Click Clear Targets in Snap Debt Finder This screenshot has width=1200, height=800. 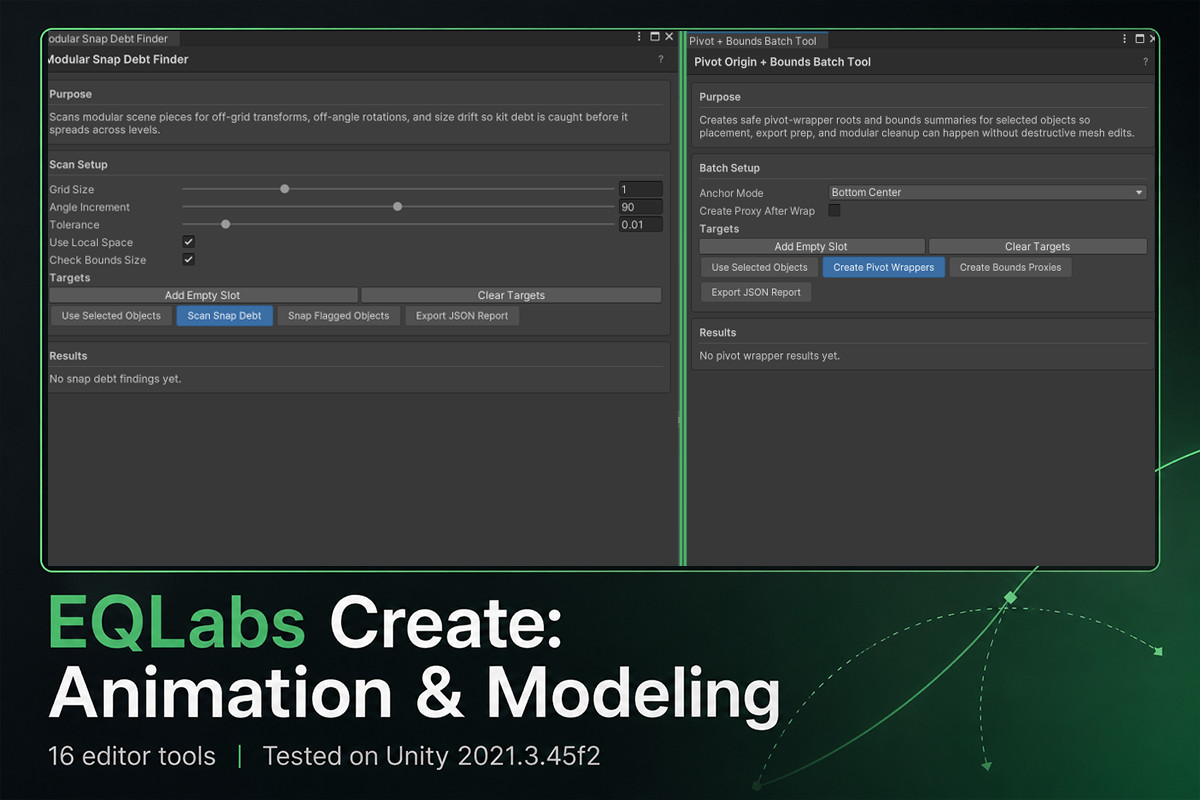coord(511,295)
